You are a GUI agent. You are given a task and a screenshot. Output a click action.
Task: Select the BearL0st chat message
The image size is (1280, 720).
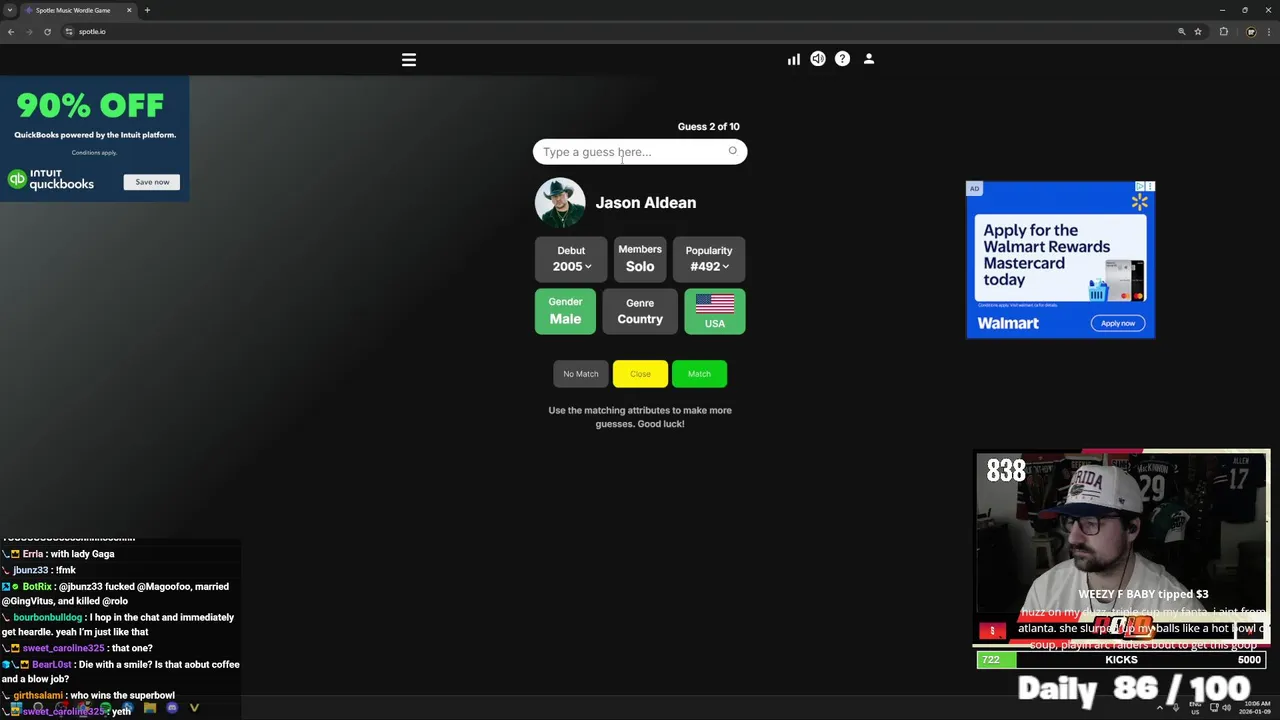(x=121, y=672)
